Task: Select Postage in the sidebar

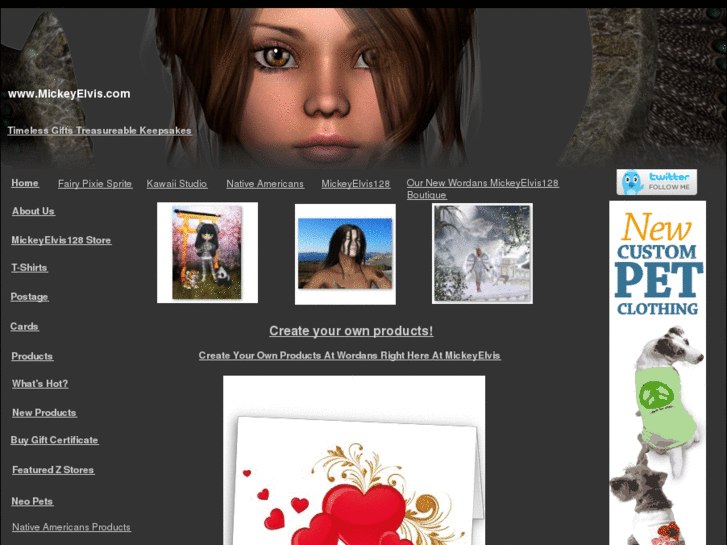Action: (x=29, y=296)
